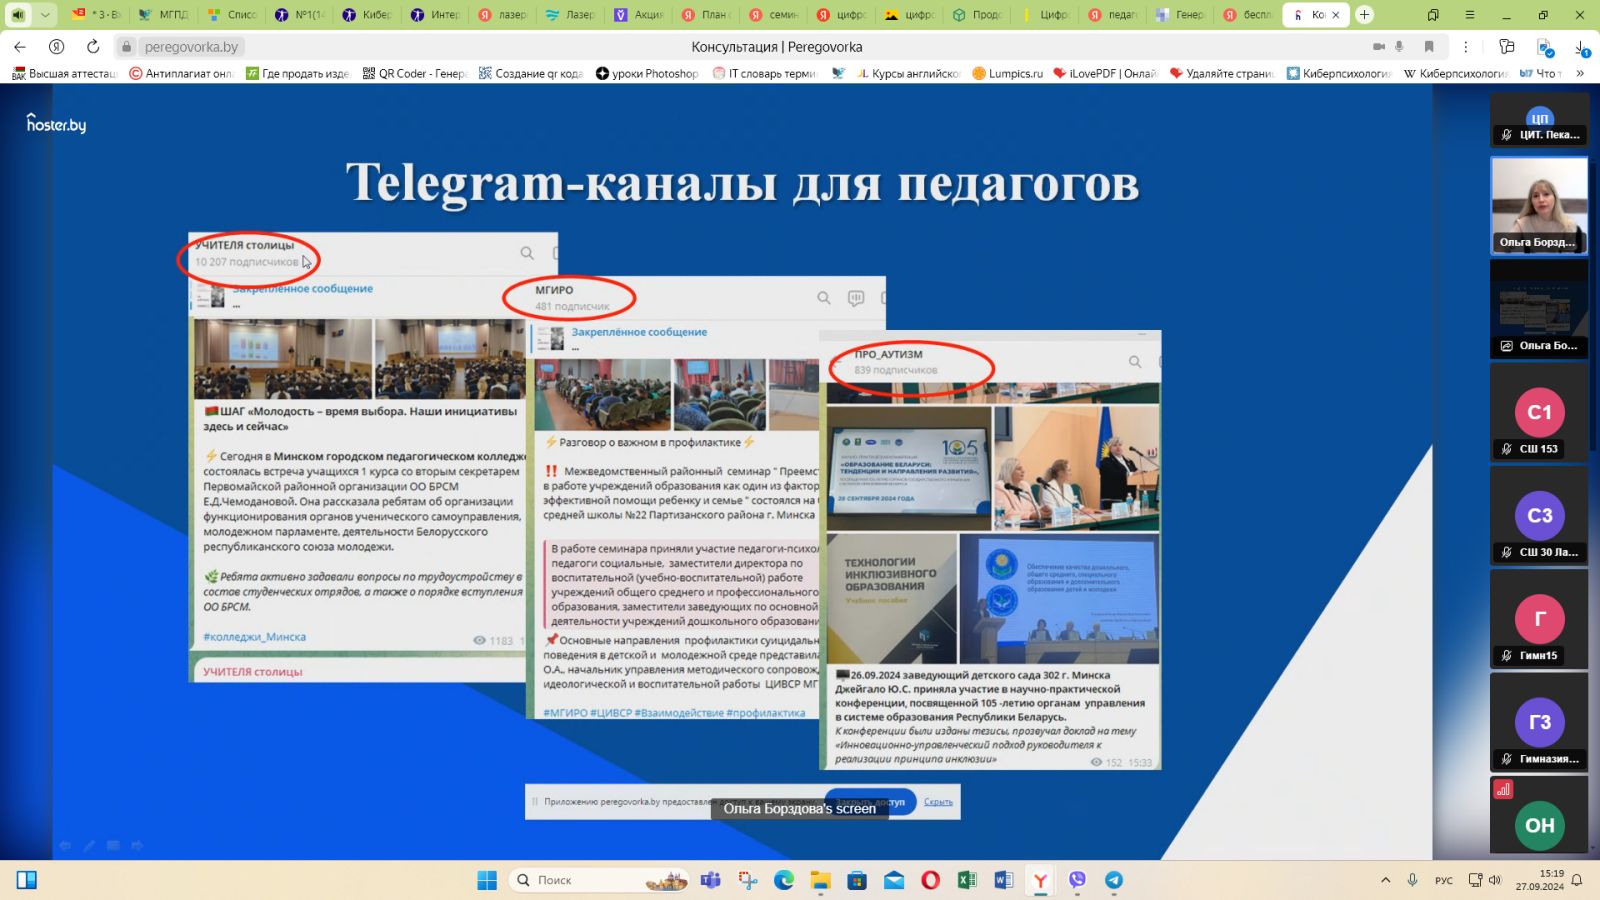The width and height of the screenshot is (1600, 900).
Task: Open the QR Coder bookmark
Action: (414, 73)
